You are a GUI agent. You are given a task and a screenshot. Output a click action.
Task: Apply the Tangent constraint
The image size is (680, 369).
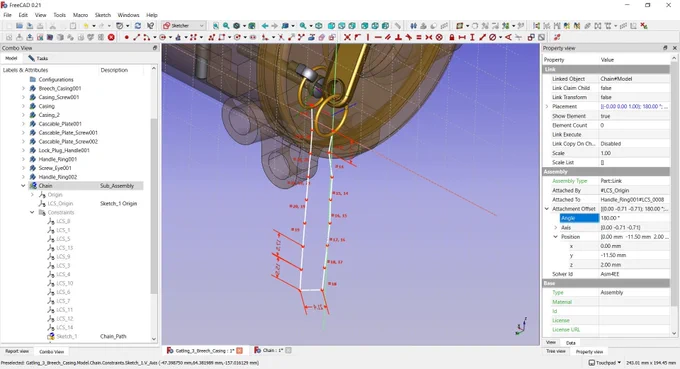click(x=409, y=37)
